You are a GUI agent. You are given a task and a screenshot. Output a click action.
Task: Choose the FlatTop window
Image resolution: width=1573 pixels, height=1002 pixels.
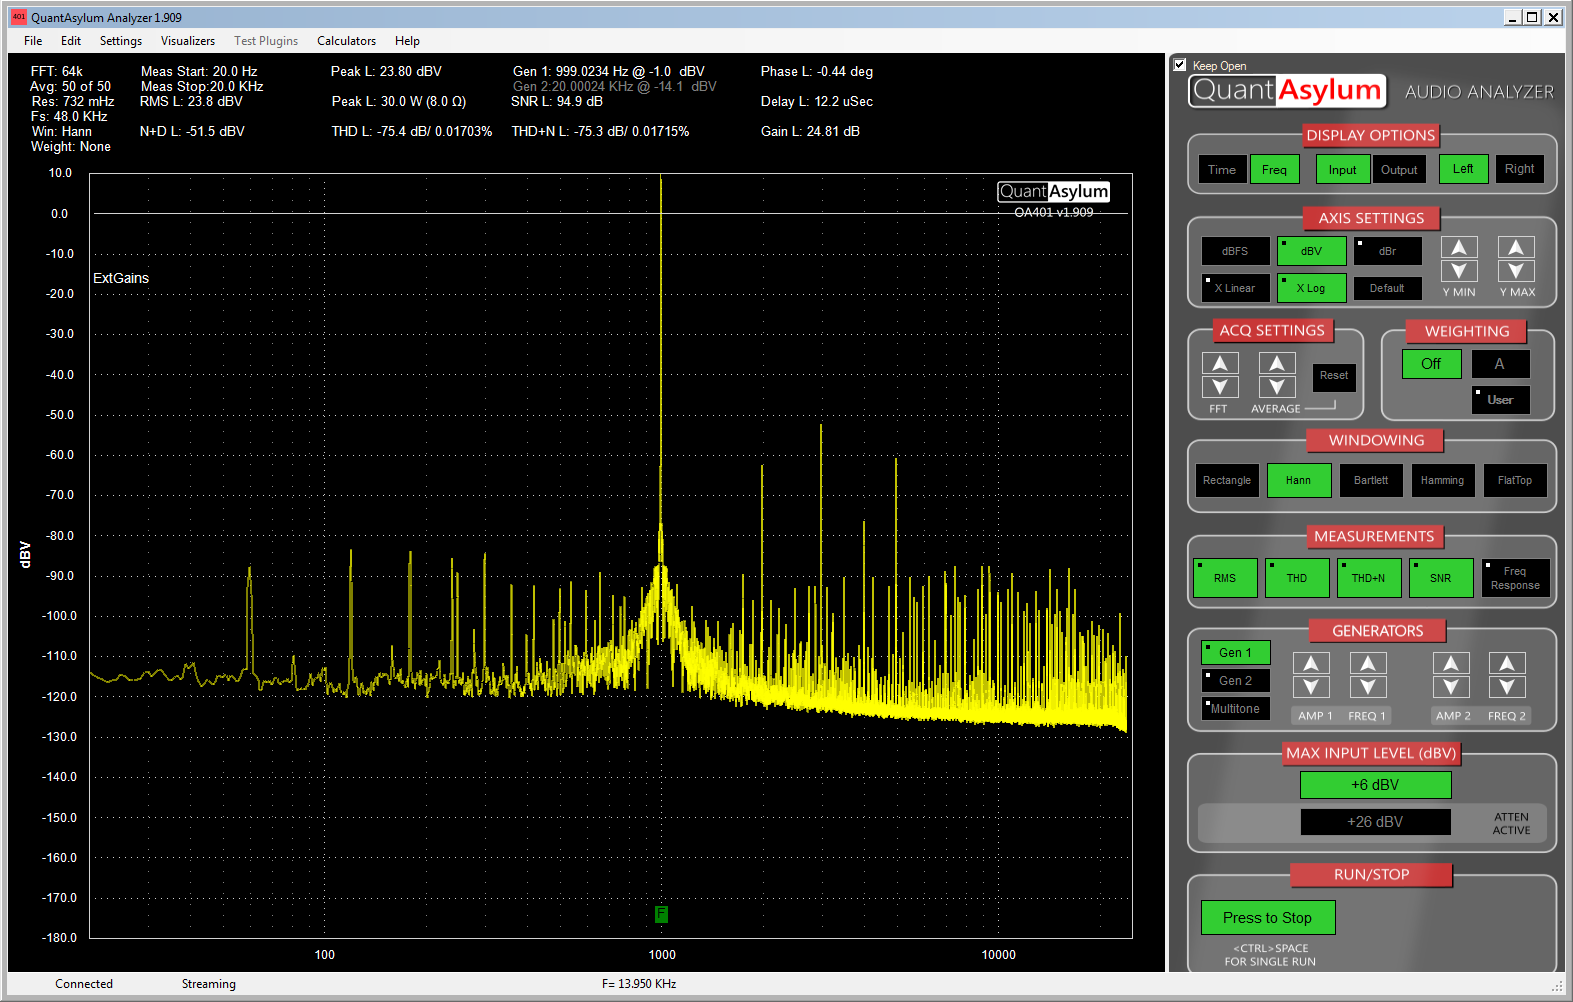click(1515, 481)
